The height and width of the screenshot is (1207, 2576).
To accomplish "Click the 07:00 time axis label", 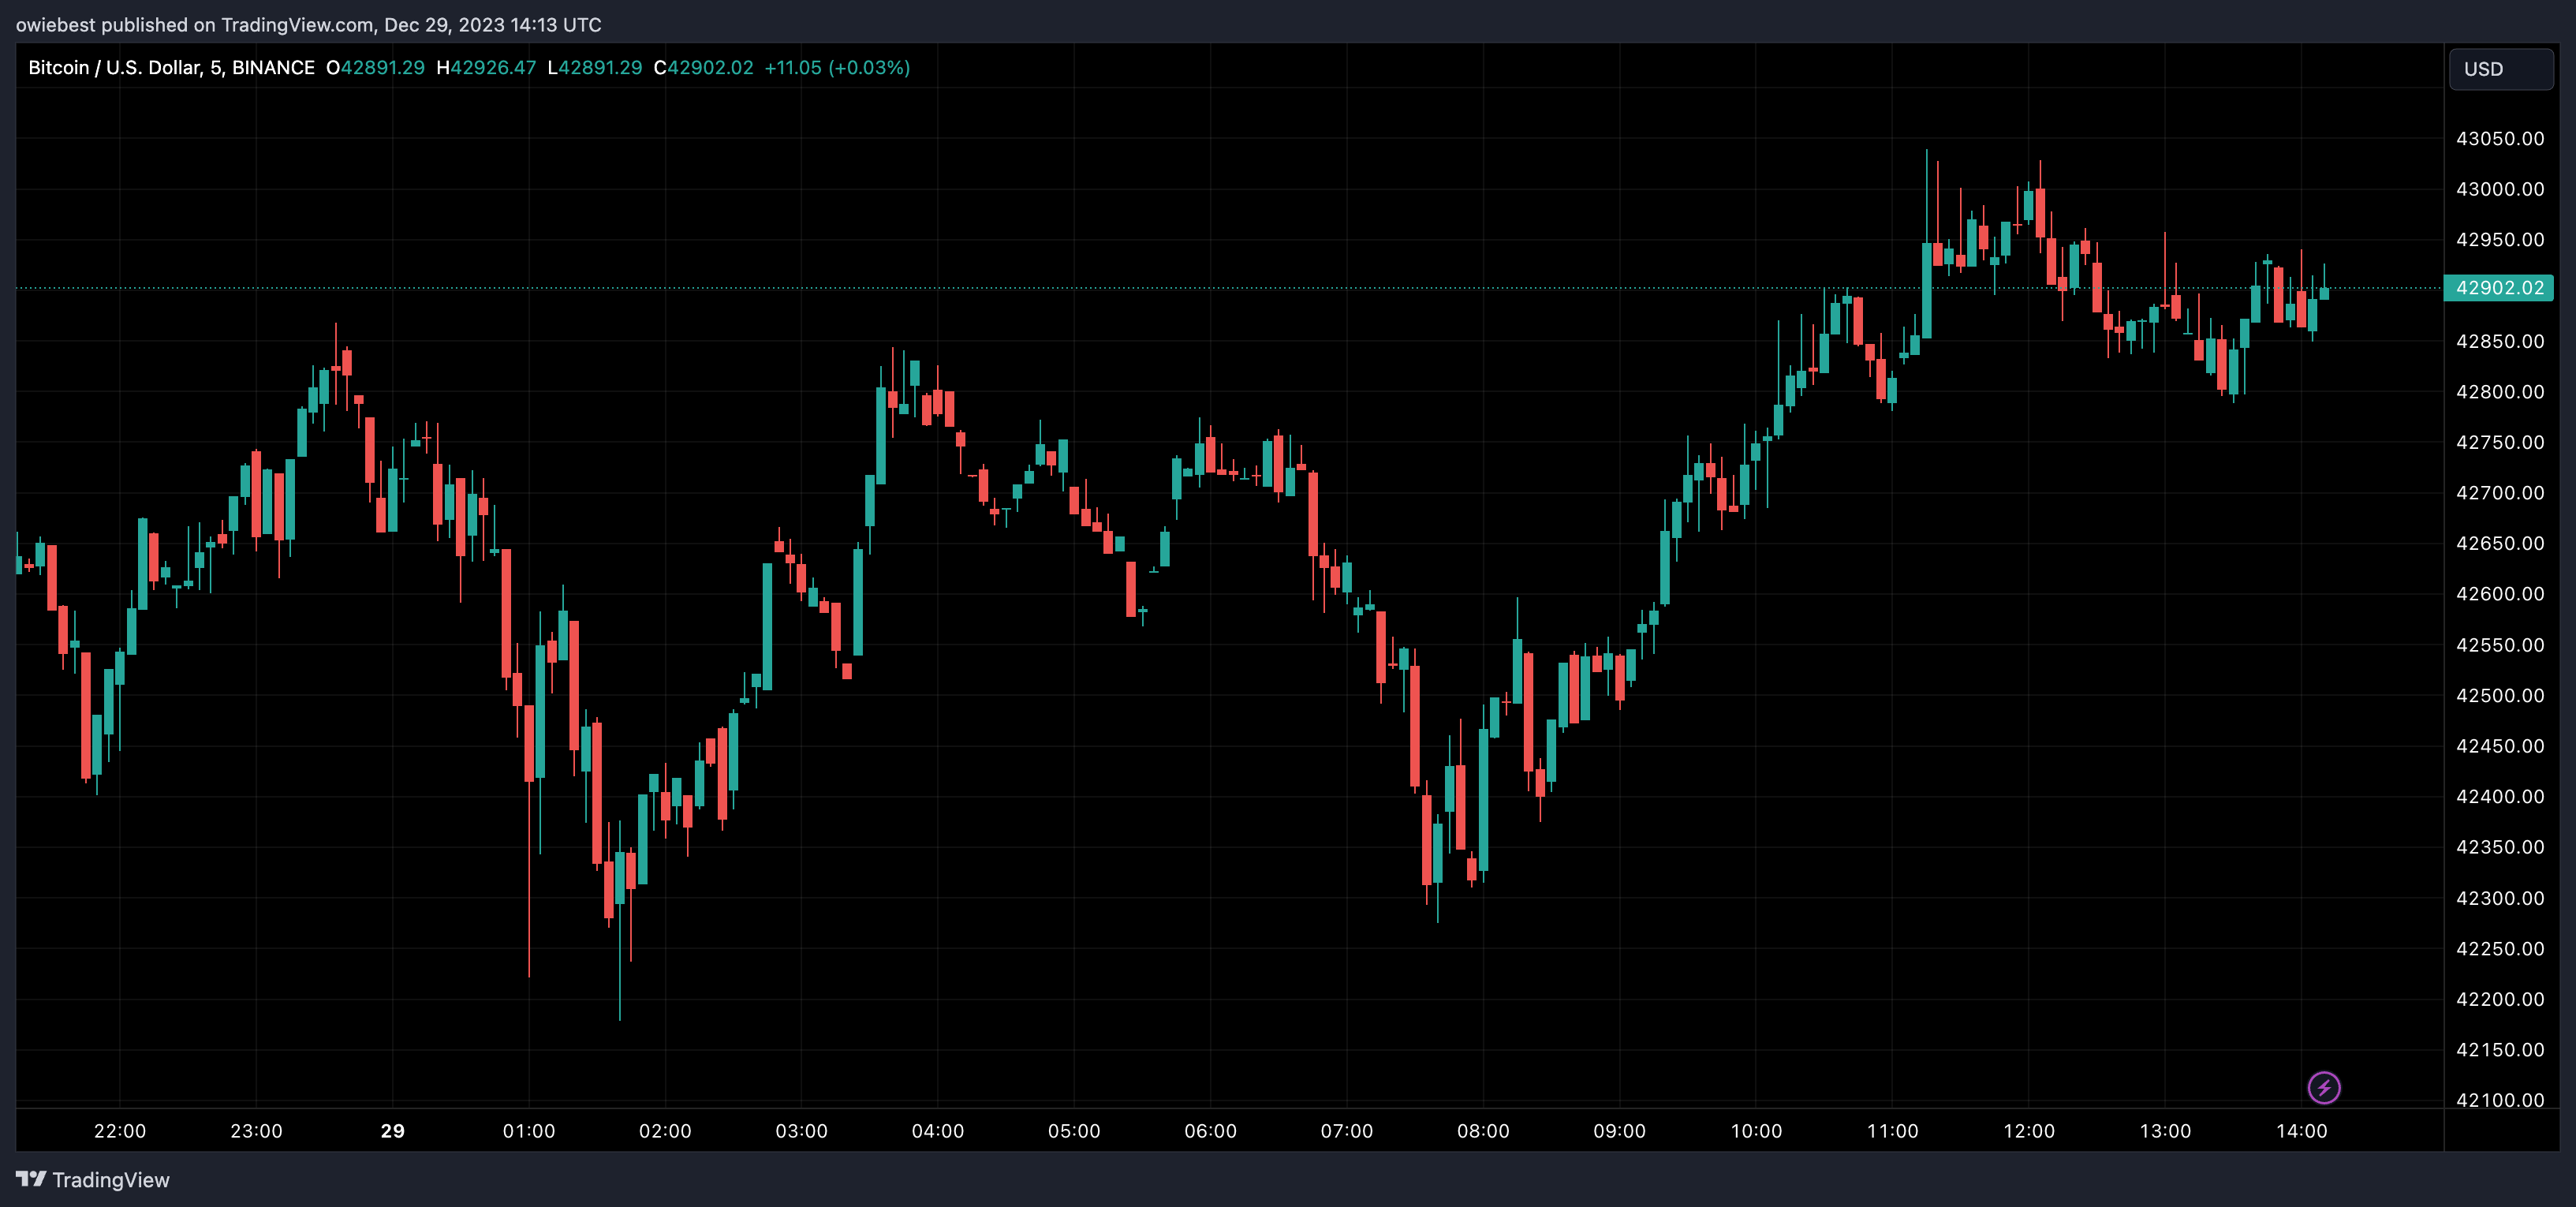I will 1347,1131.
